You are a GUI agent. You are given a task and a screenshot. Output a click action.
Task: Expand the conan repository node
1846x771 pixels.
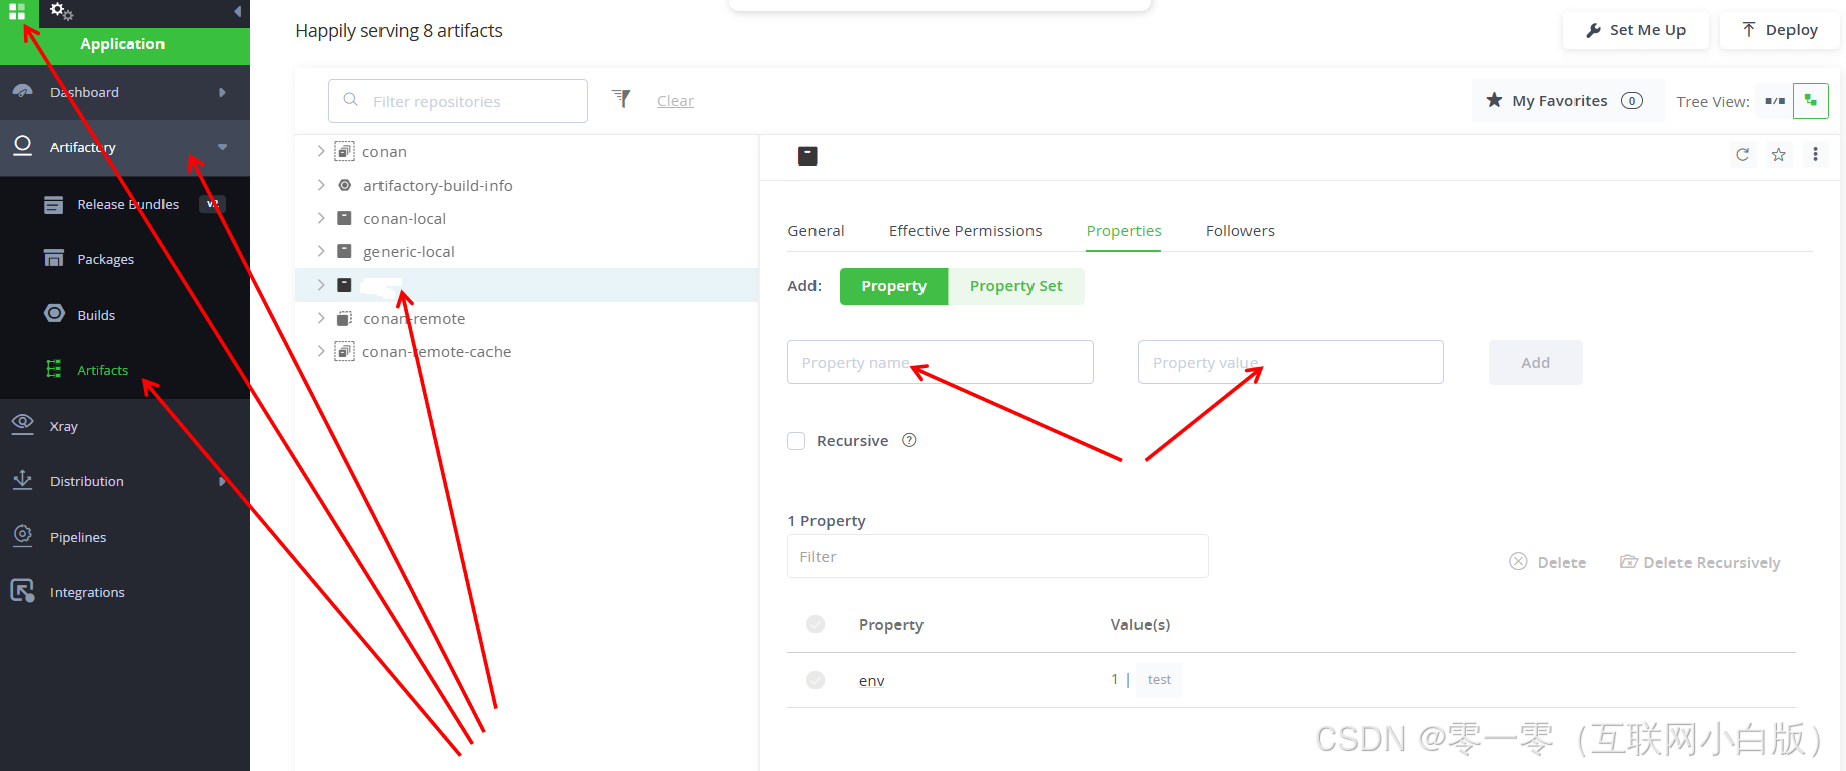321,151
